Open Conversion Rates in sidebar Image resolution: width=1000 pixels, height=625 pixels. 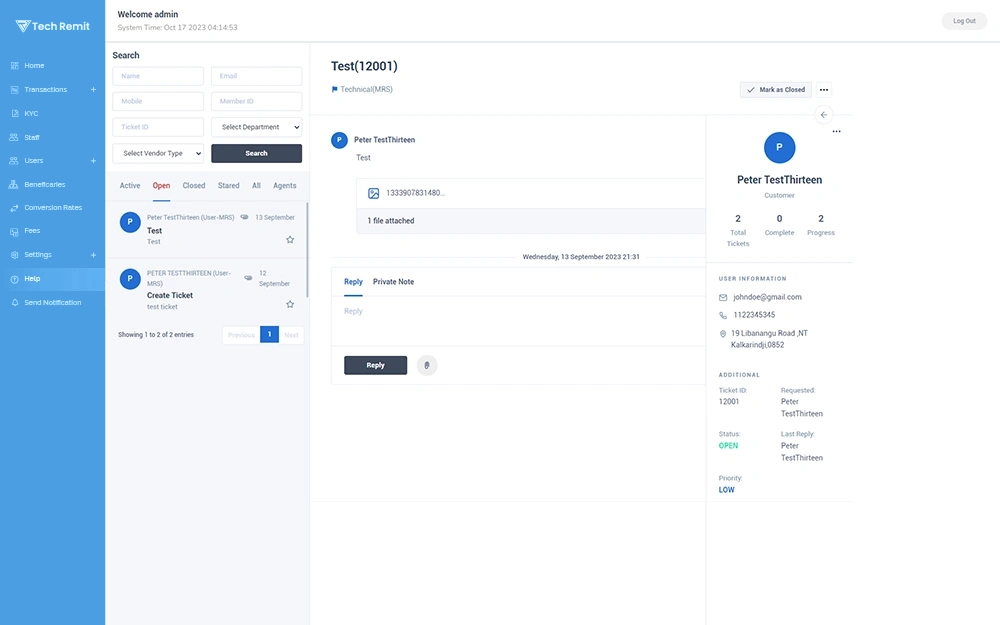point(52,208)
